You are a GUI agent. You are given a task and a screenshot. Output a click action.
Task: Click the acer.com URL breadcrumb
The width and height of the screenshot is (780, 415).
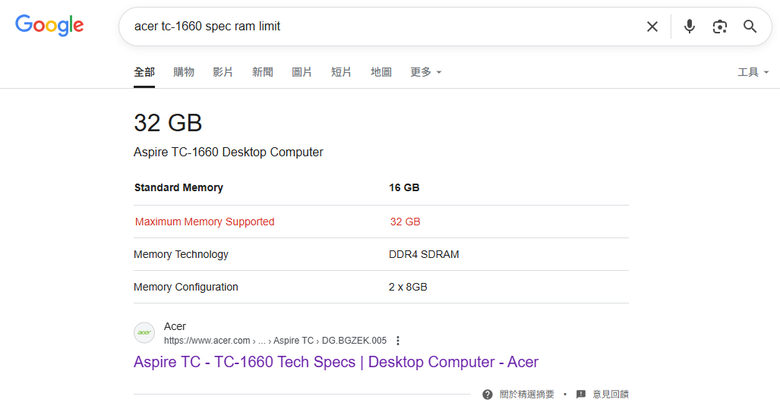coord(275,341)
